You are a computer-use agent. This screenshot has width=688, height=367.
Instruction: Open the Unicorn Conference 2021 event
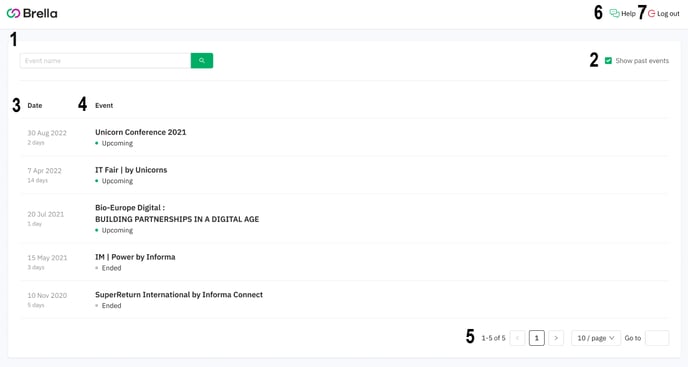[140, 132]
